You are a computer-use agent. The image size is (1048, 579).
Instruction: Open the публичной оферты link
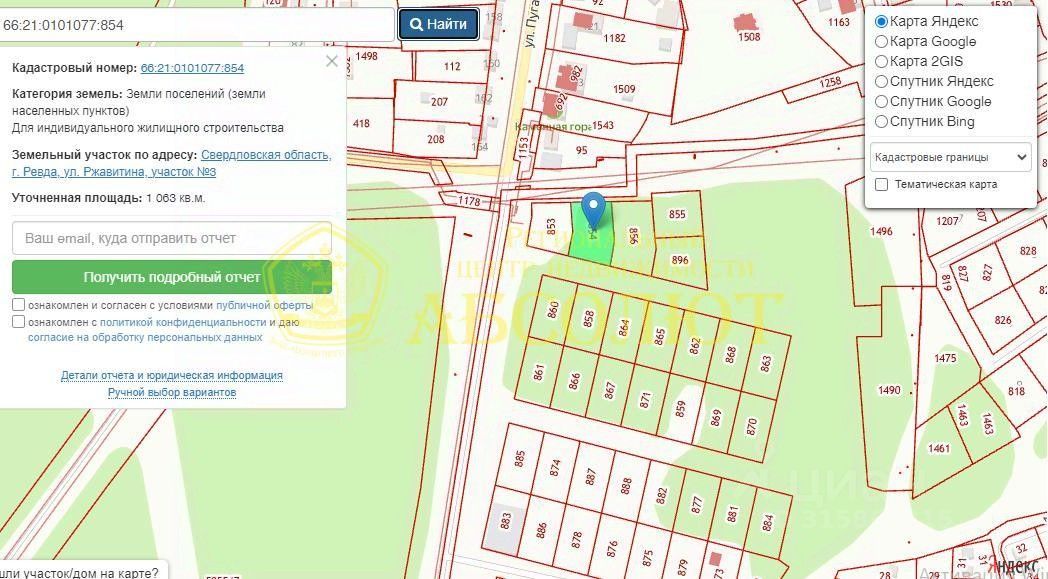[x=264, y=305]
